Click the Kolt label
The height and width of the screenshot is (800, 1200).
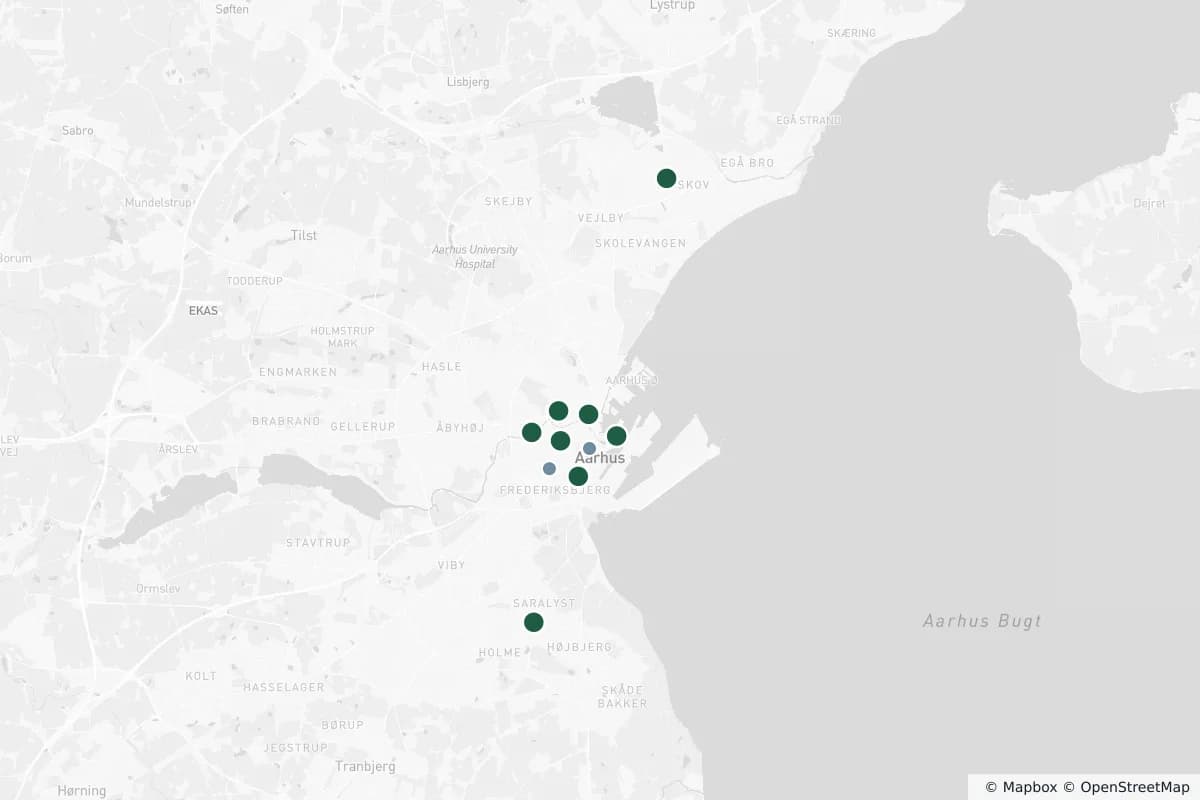click(x=200, y=676)
